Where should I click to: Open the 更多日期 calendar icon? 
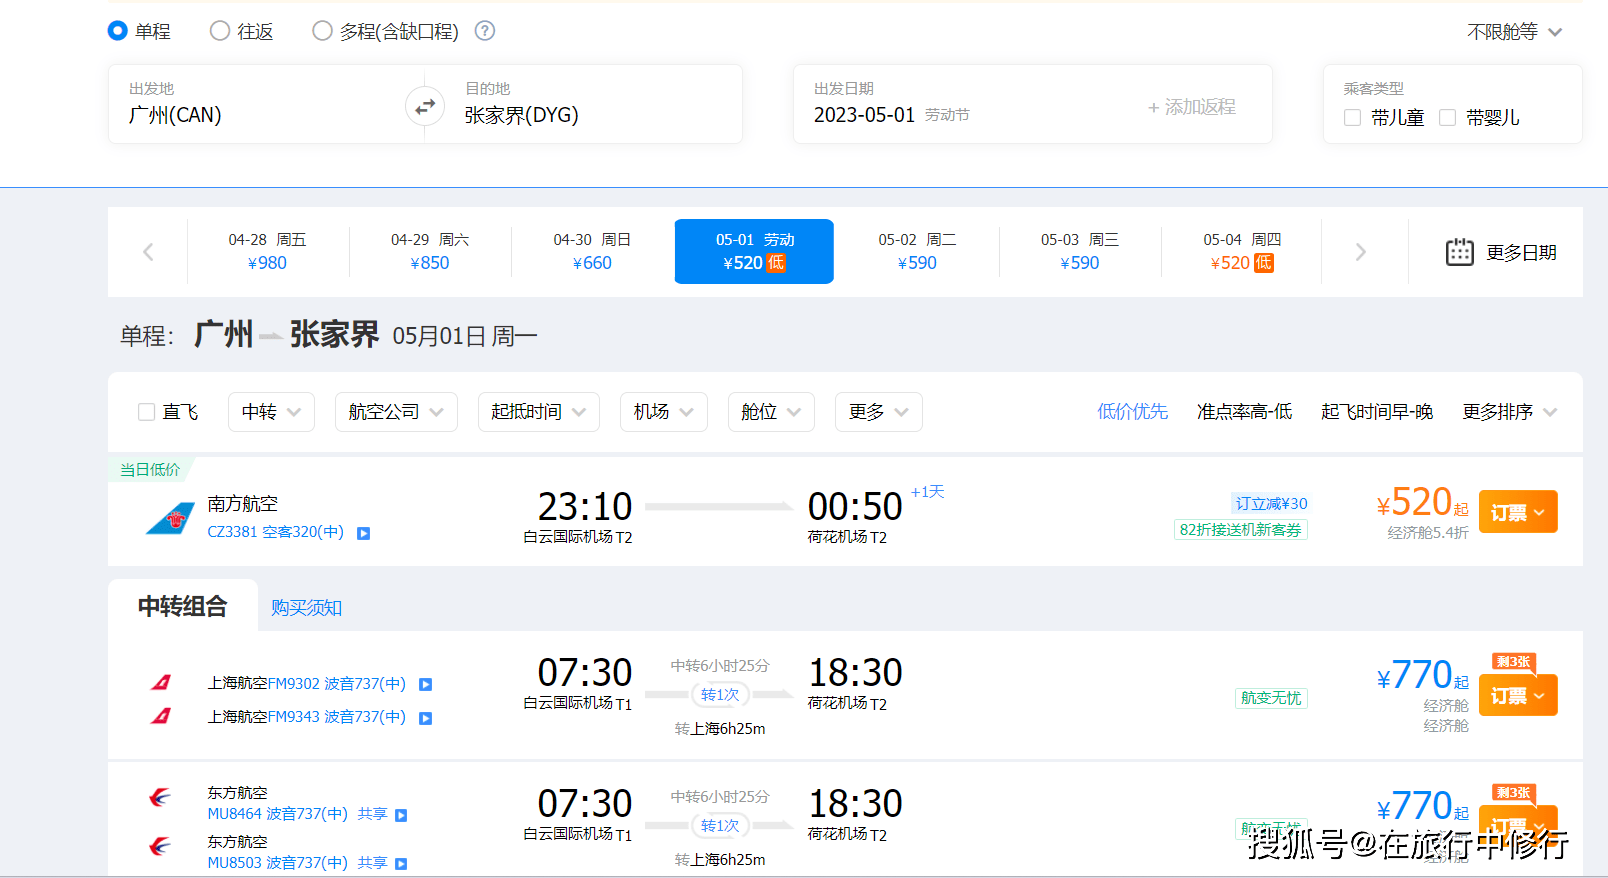(1459, 252)
